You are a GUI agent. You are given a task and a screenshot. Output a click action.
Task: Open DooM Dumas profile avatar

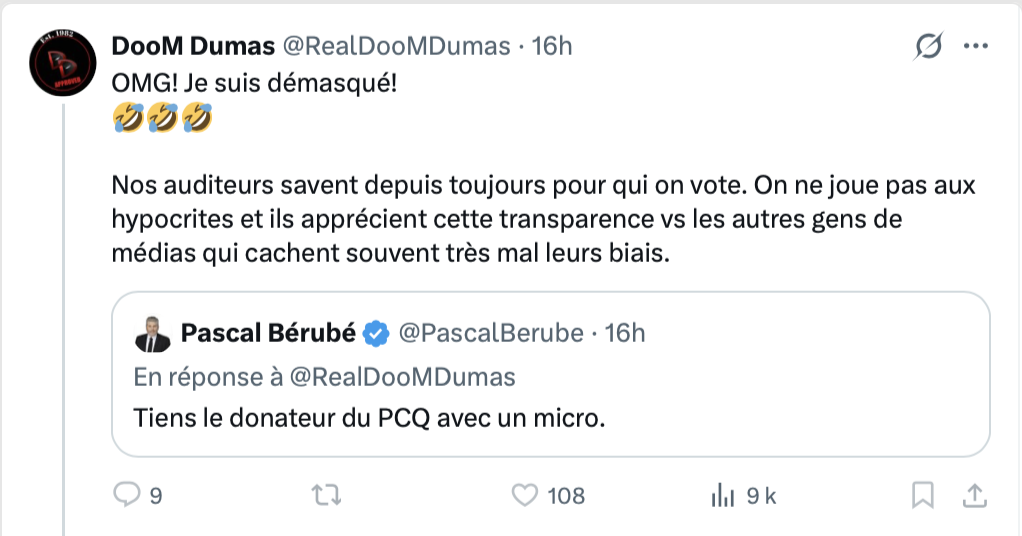coord(62,63)
